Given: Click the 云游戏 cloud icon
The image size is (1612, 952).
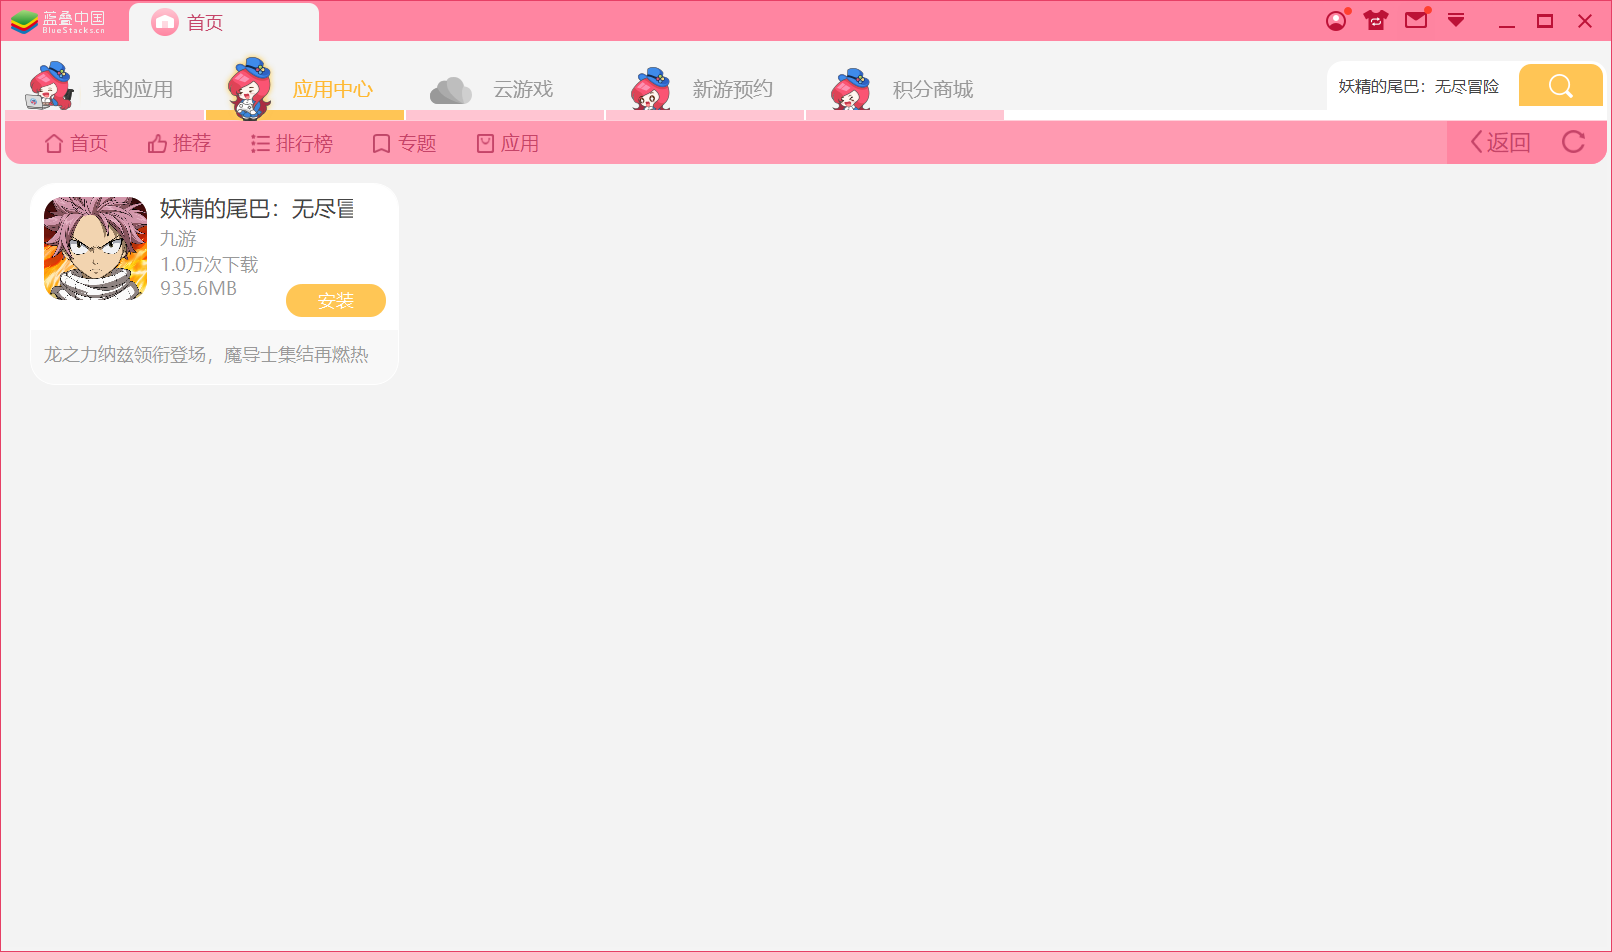Looking at the screenshot, I should coord(451,90).
